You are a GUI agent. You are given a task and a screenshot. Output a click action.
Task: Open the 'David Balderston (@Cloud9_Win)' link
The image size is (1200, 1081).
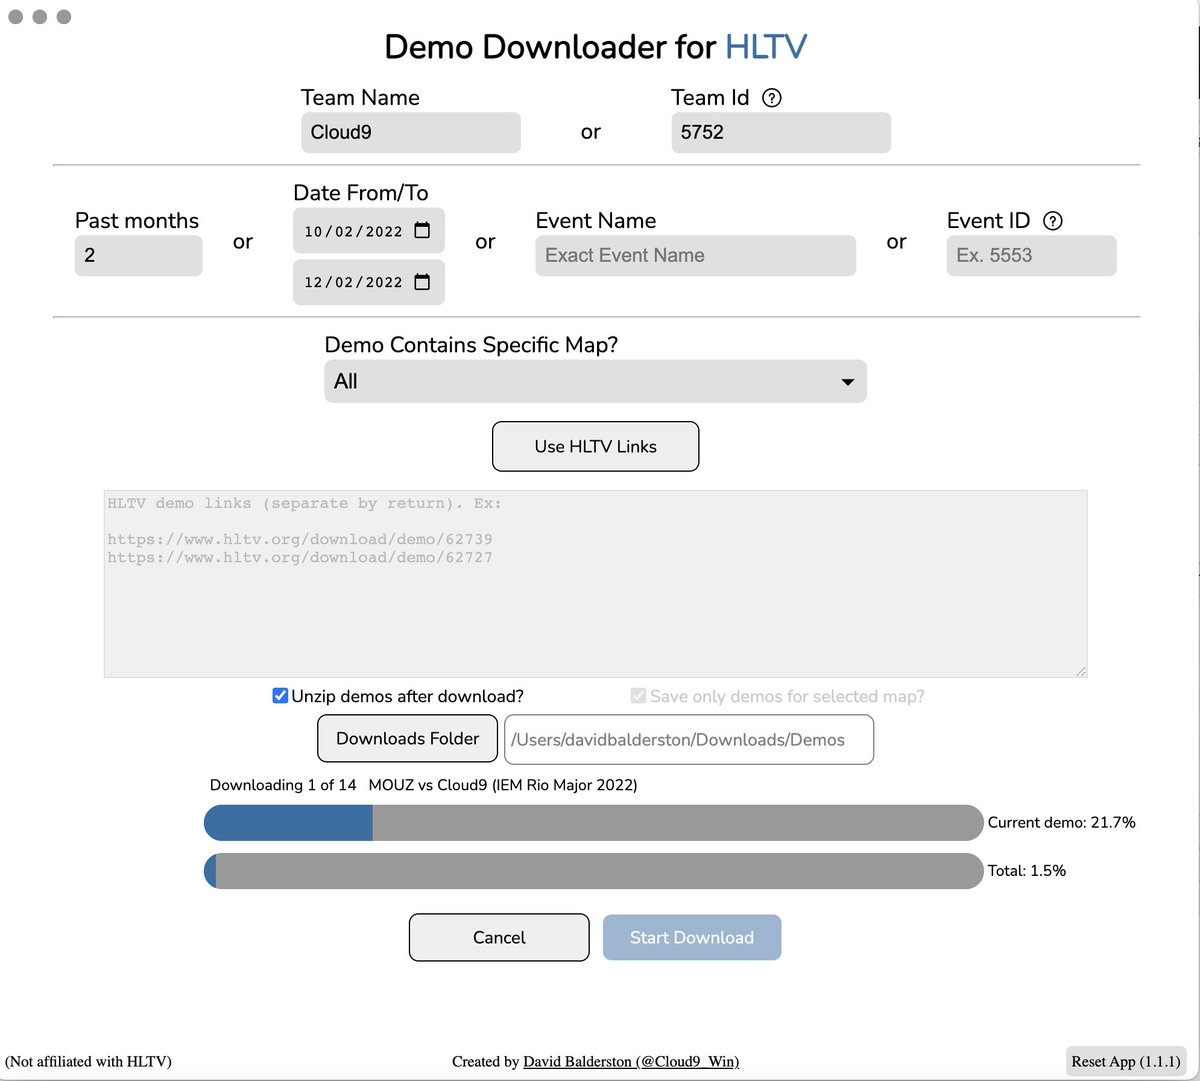click(631, 1061)
